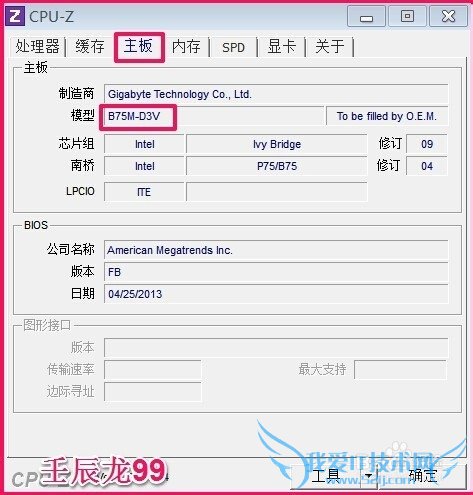Select the 主板 tab
The width and height of the screenshot is (473, 495).
pos(139,46)
